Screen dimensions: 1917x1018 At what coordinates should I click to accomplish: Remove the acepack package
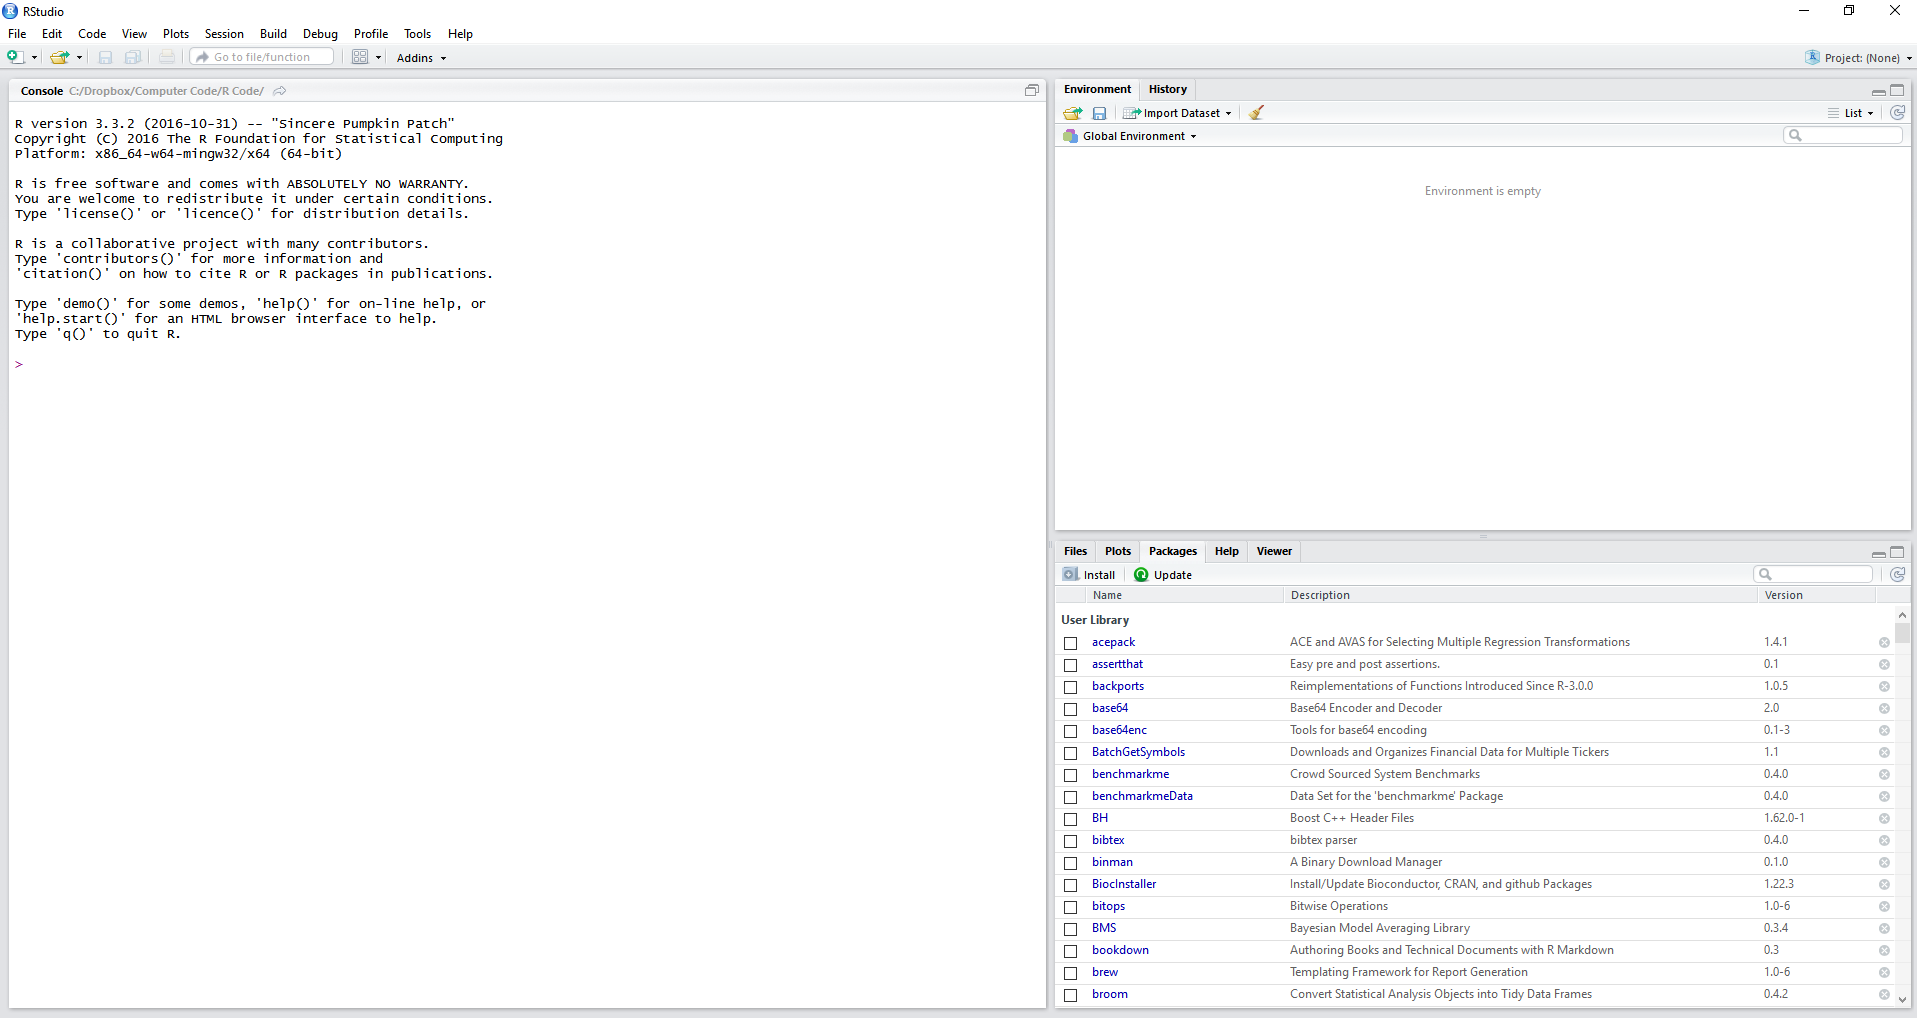tap(1883, 642)
